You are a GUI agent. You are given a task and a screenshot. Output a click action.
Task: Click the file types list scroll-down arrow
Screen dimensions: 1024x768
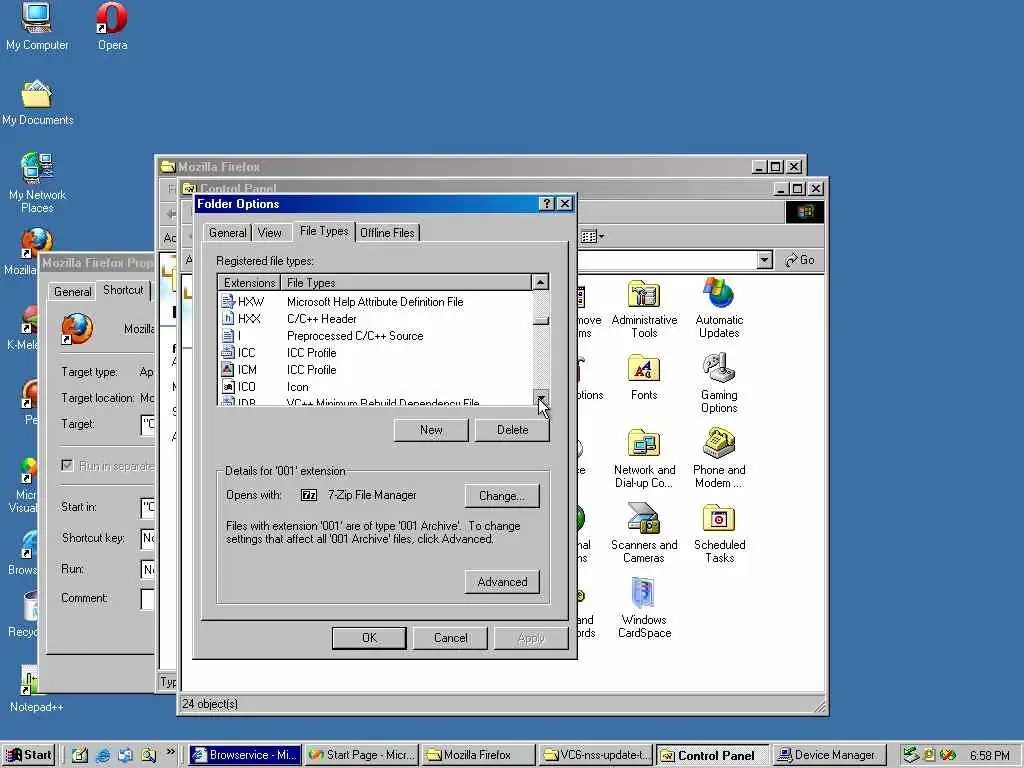pos(540,397)
